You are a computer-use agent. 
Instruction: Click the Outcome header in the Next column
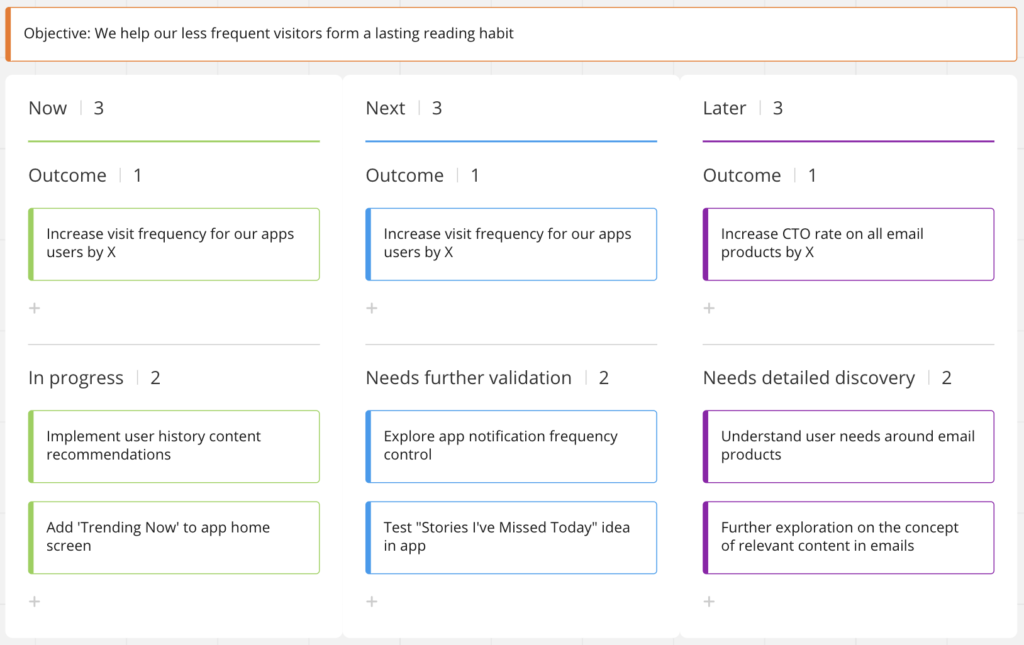tap(404, 175)
